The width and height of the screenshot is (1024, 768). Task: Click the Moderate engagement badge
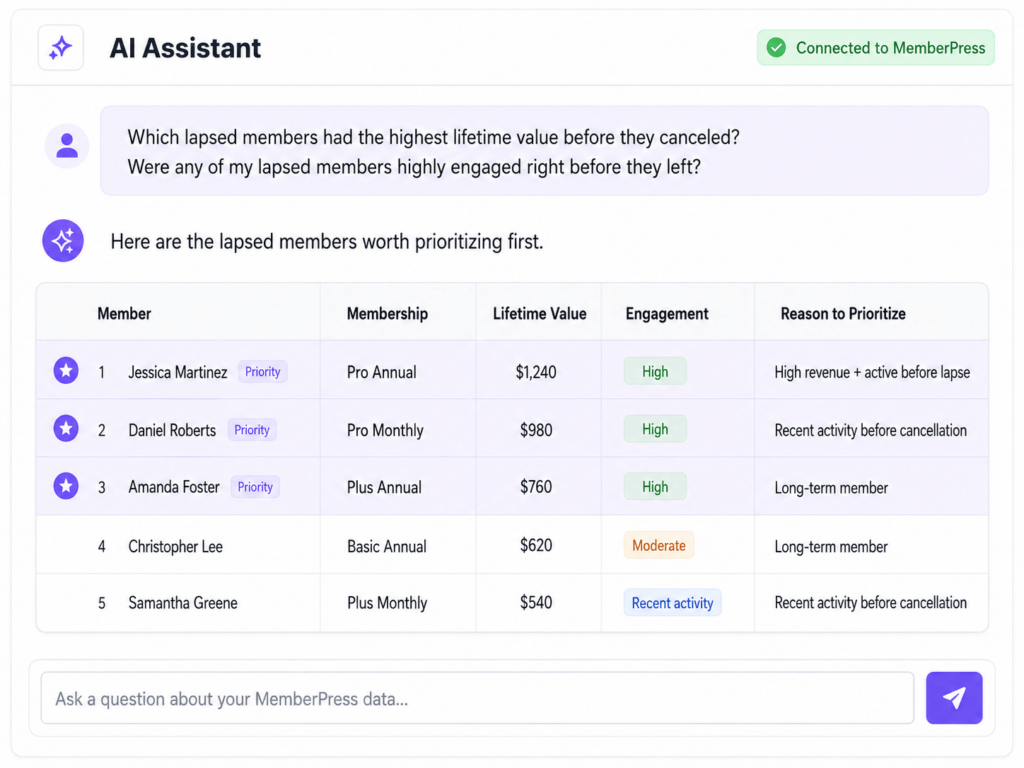[659, 545]
